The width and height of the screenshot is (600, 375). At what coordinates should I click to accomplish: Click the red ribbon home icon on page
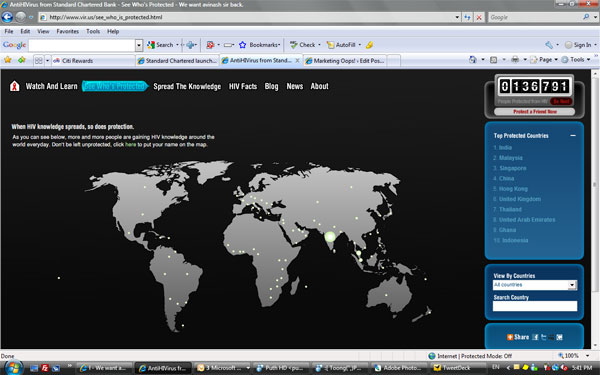click(x=15, y=86)
